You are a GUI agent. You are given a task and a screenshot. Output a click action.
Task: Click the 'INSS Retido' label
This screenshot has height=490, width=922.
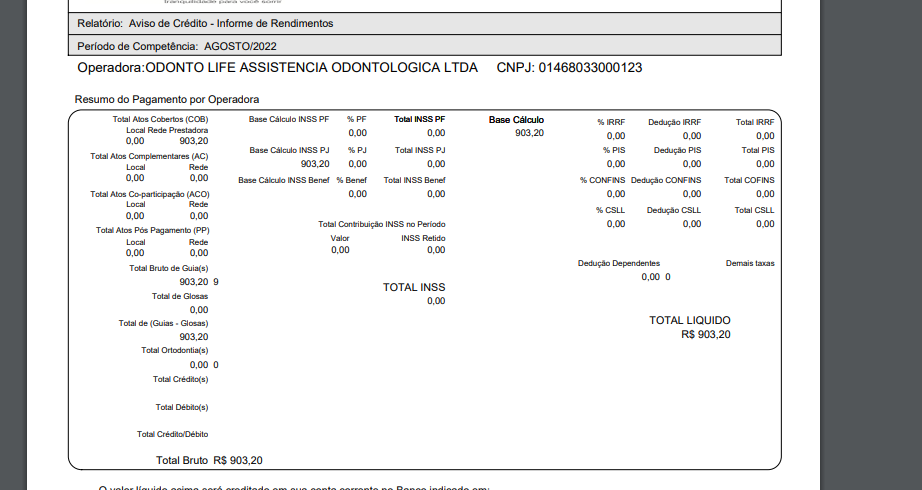click(423, 239)
